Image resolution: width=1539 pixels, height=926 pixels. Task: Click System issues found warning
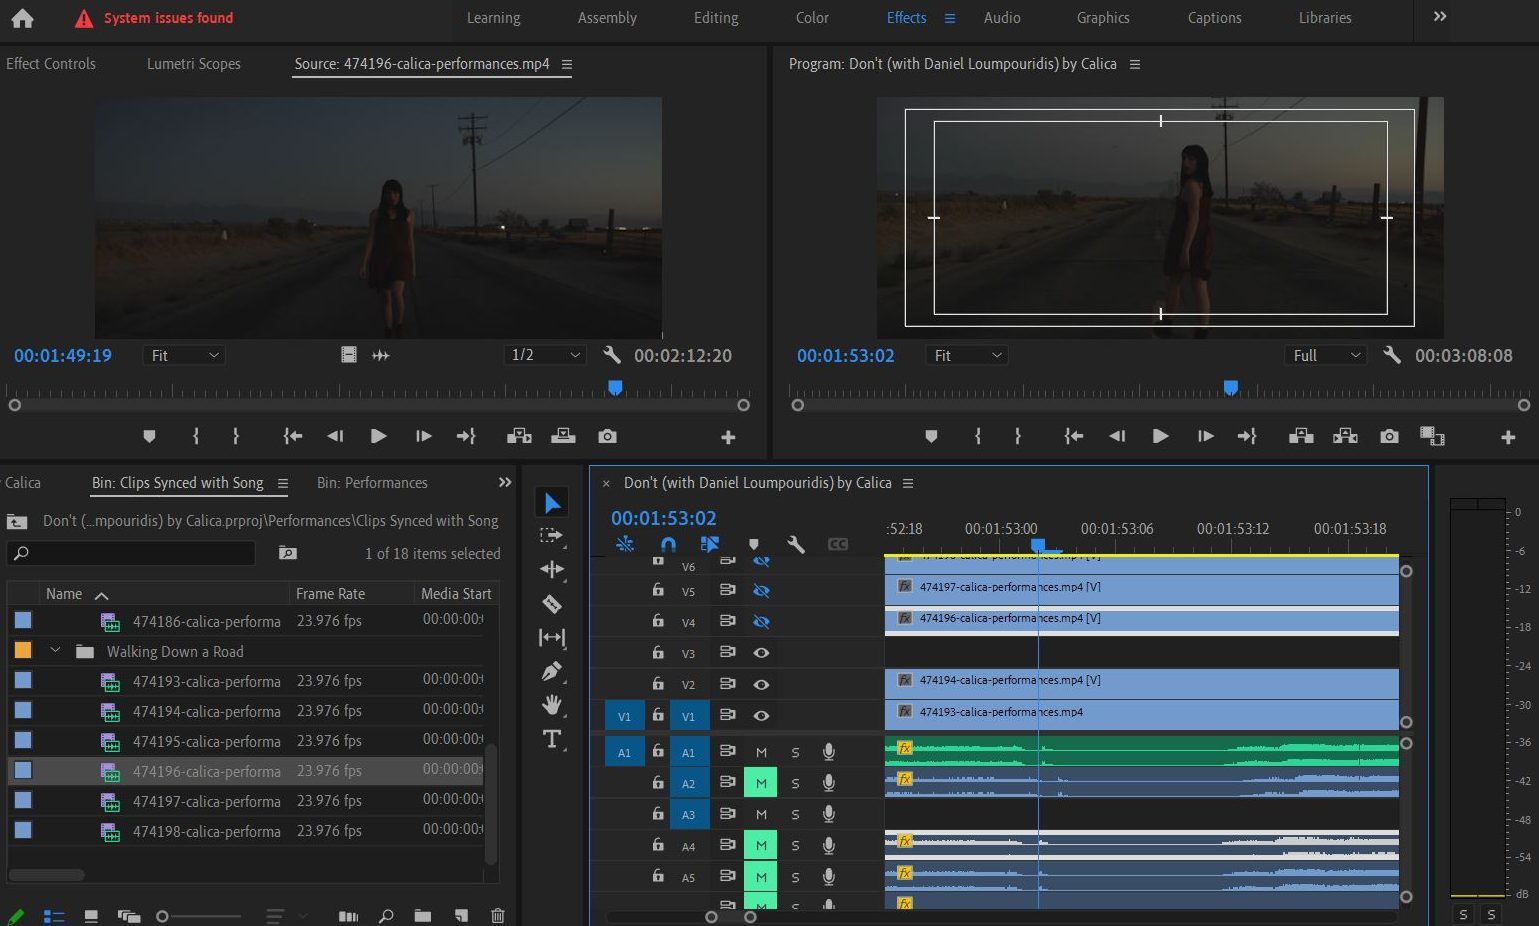coord(154,18)
